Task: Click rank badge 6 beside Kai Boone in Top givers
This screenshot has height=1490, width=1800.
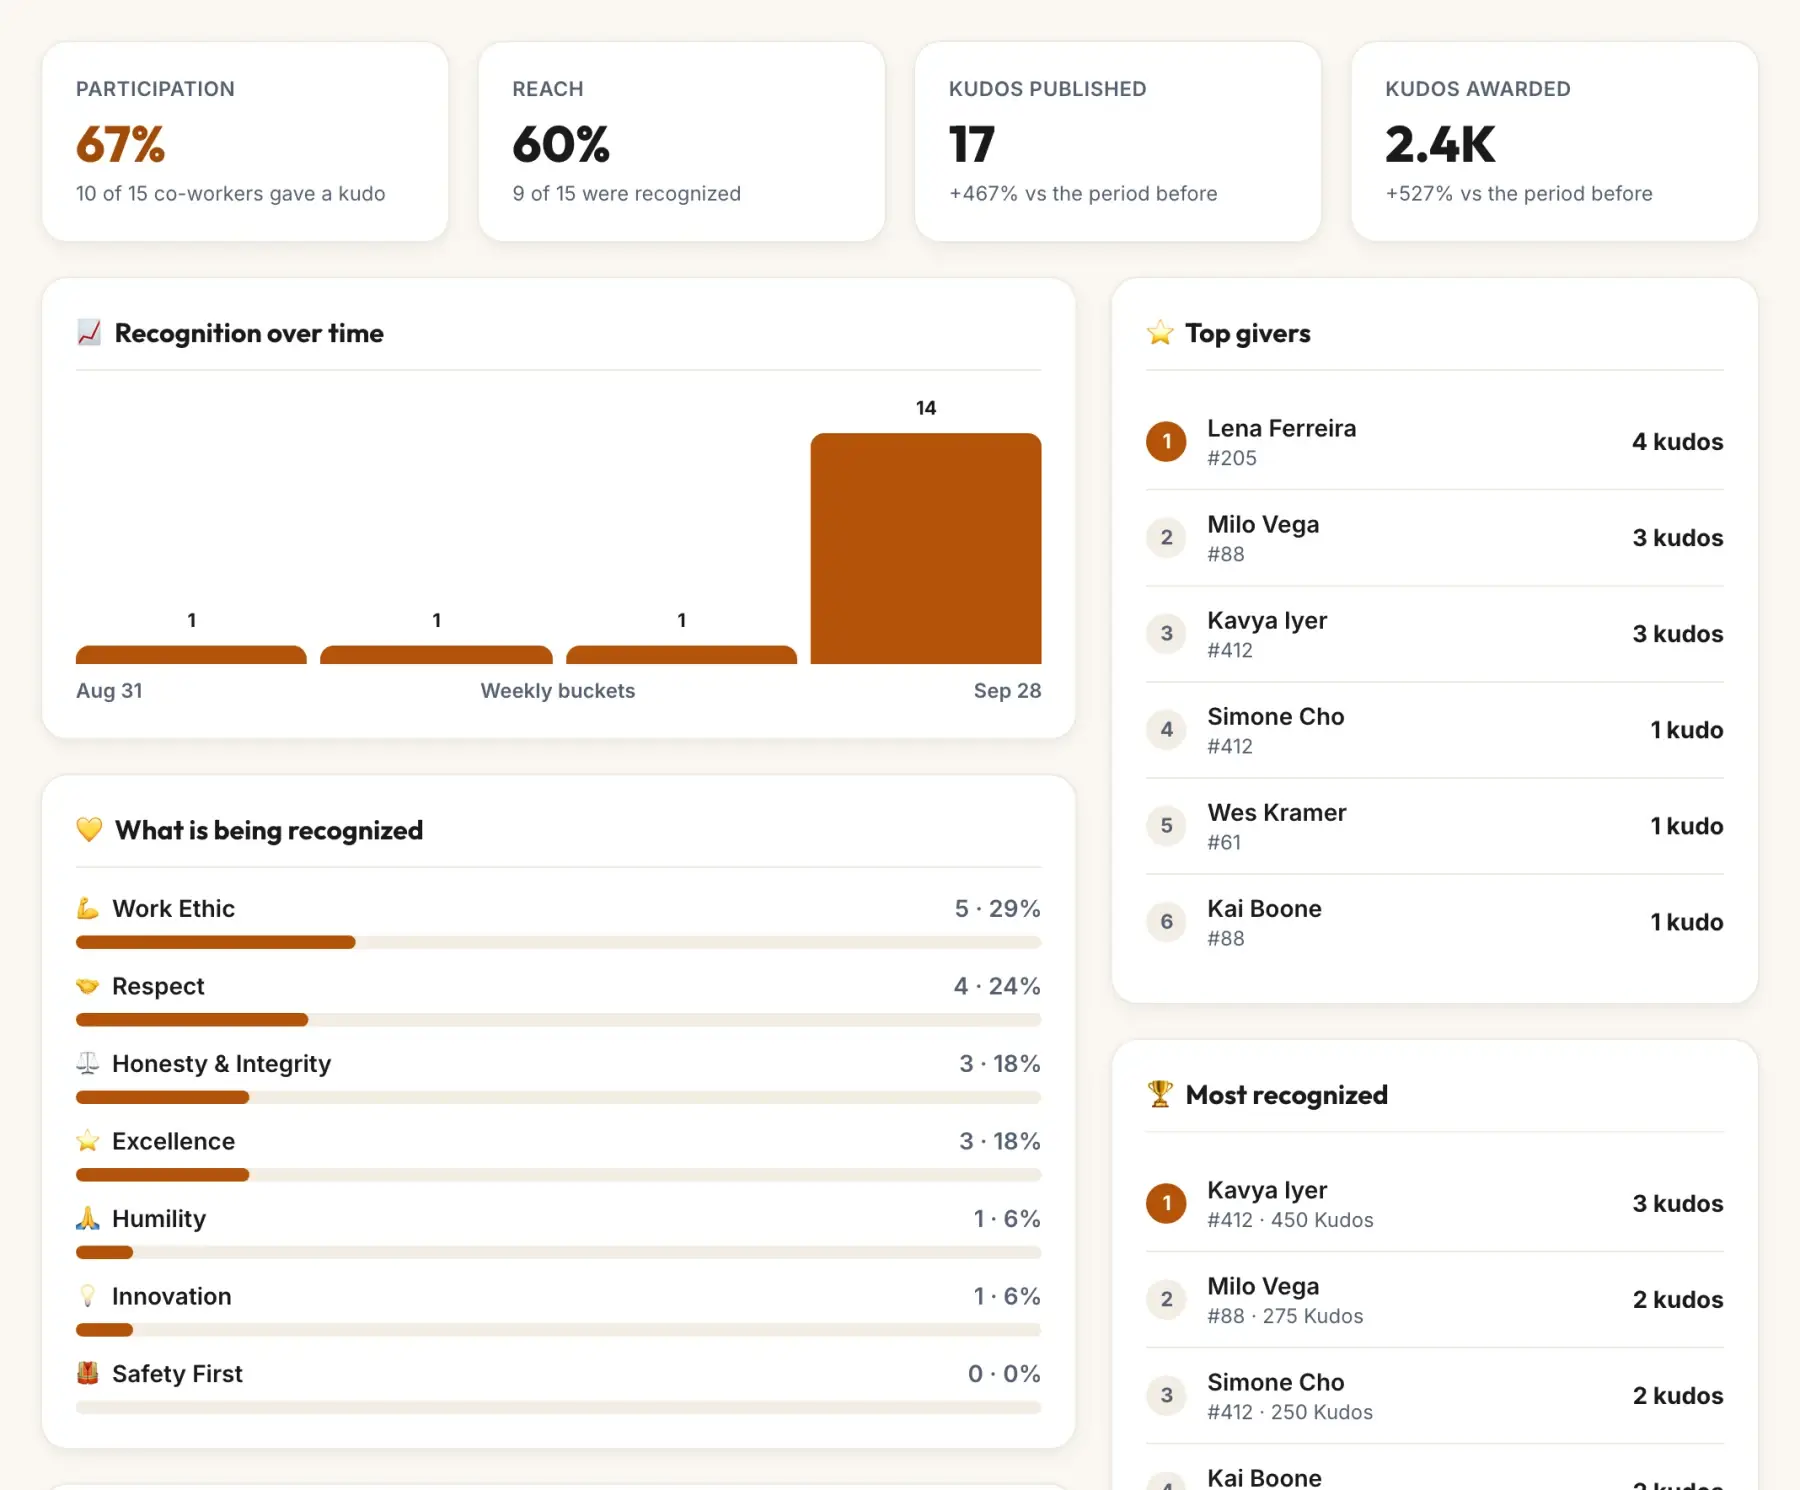Action: click(1166, 921)
